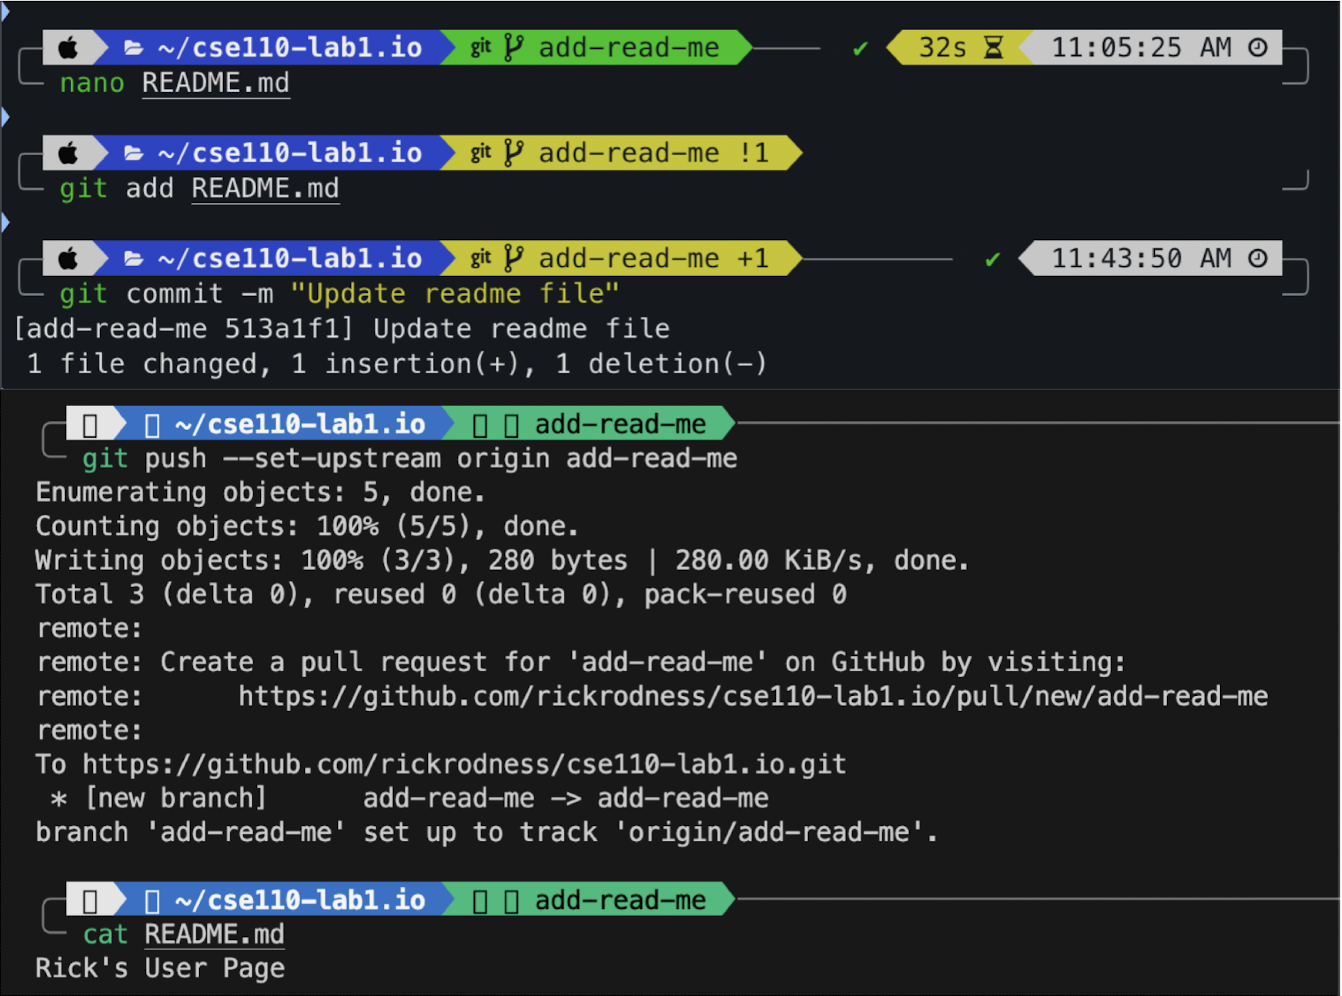Click the 32s command duration display
Viewport: 1342px width, 996px height.
(940, 47)
